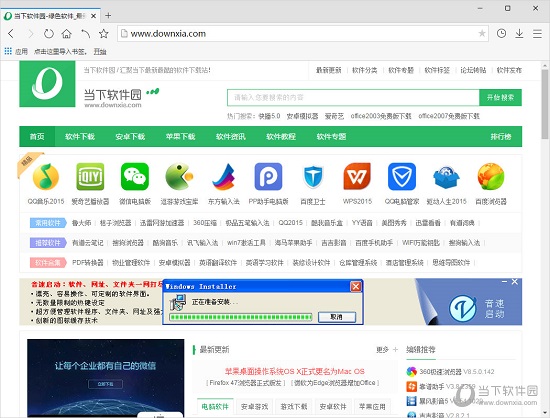The width and height of the screenshot is (550, 418).
Task: Select the 东方输入法 colorful icon
Action: (x=224, y=176)
